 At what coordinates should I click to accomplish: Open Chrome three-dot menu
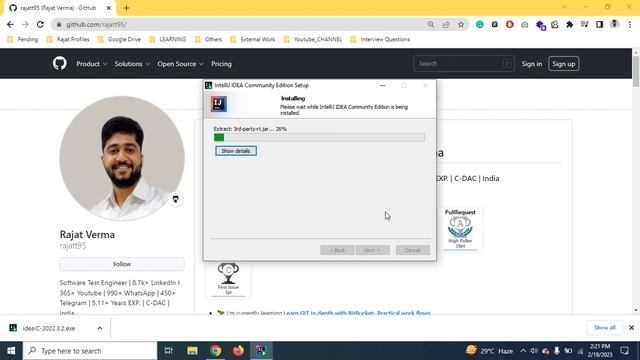[630, 24]
